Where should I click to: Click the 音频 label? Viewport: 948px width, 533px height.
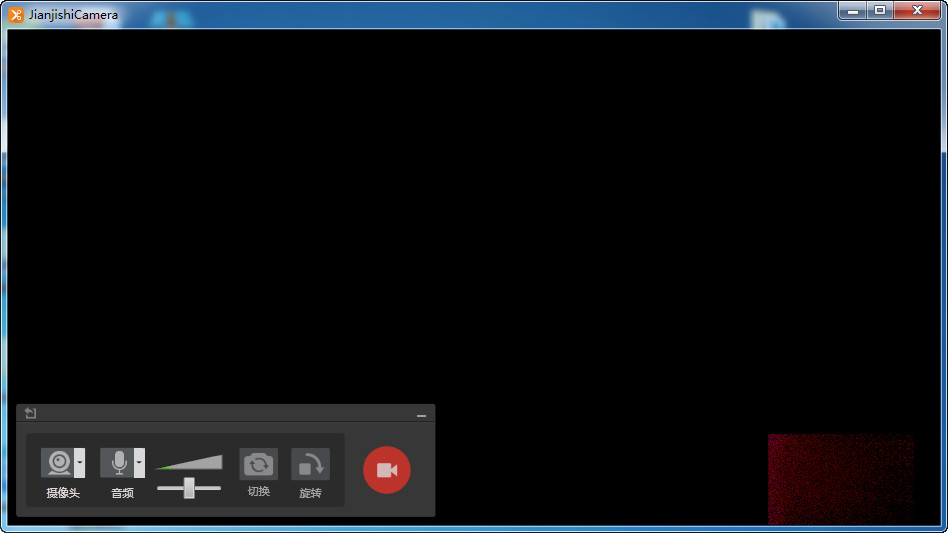pyautogui.click(x=122, y=493)
